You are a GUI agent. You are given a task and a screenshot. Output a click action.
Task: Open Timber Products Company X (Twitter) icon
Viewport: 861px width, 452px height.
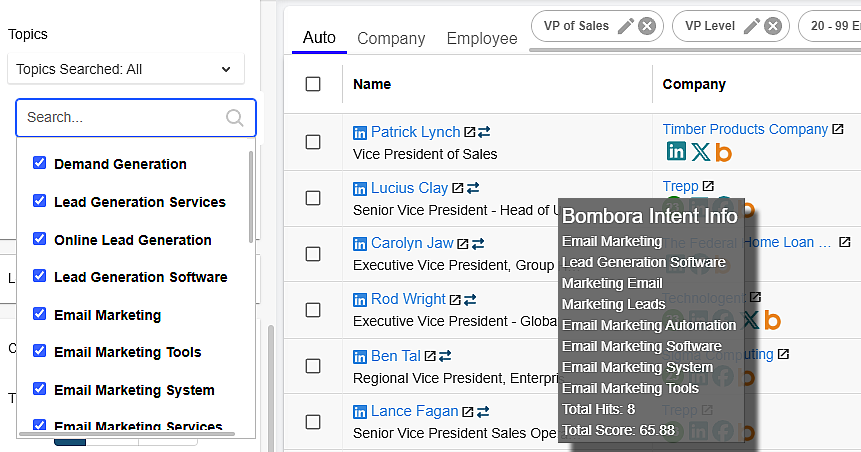tap(701, 152)
